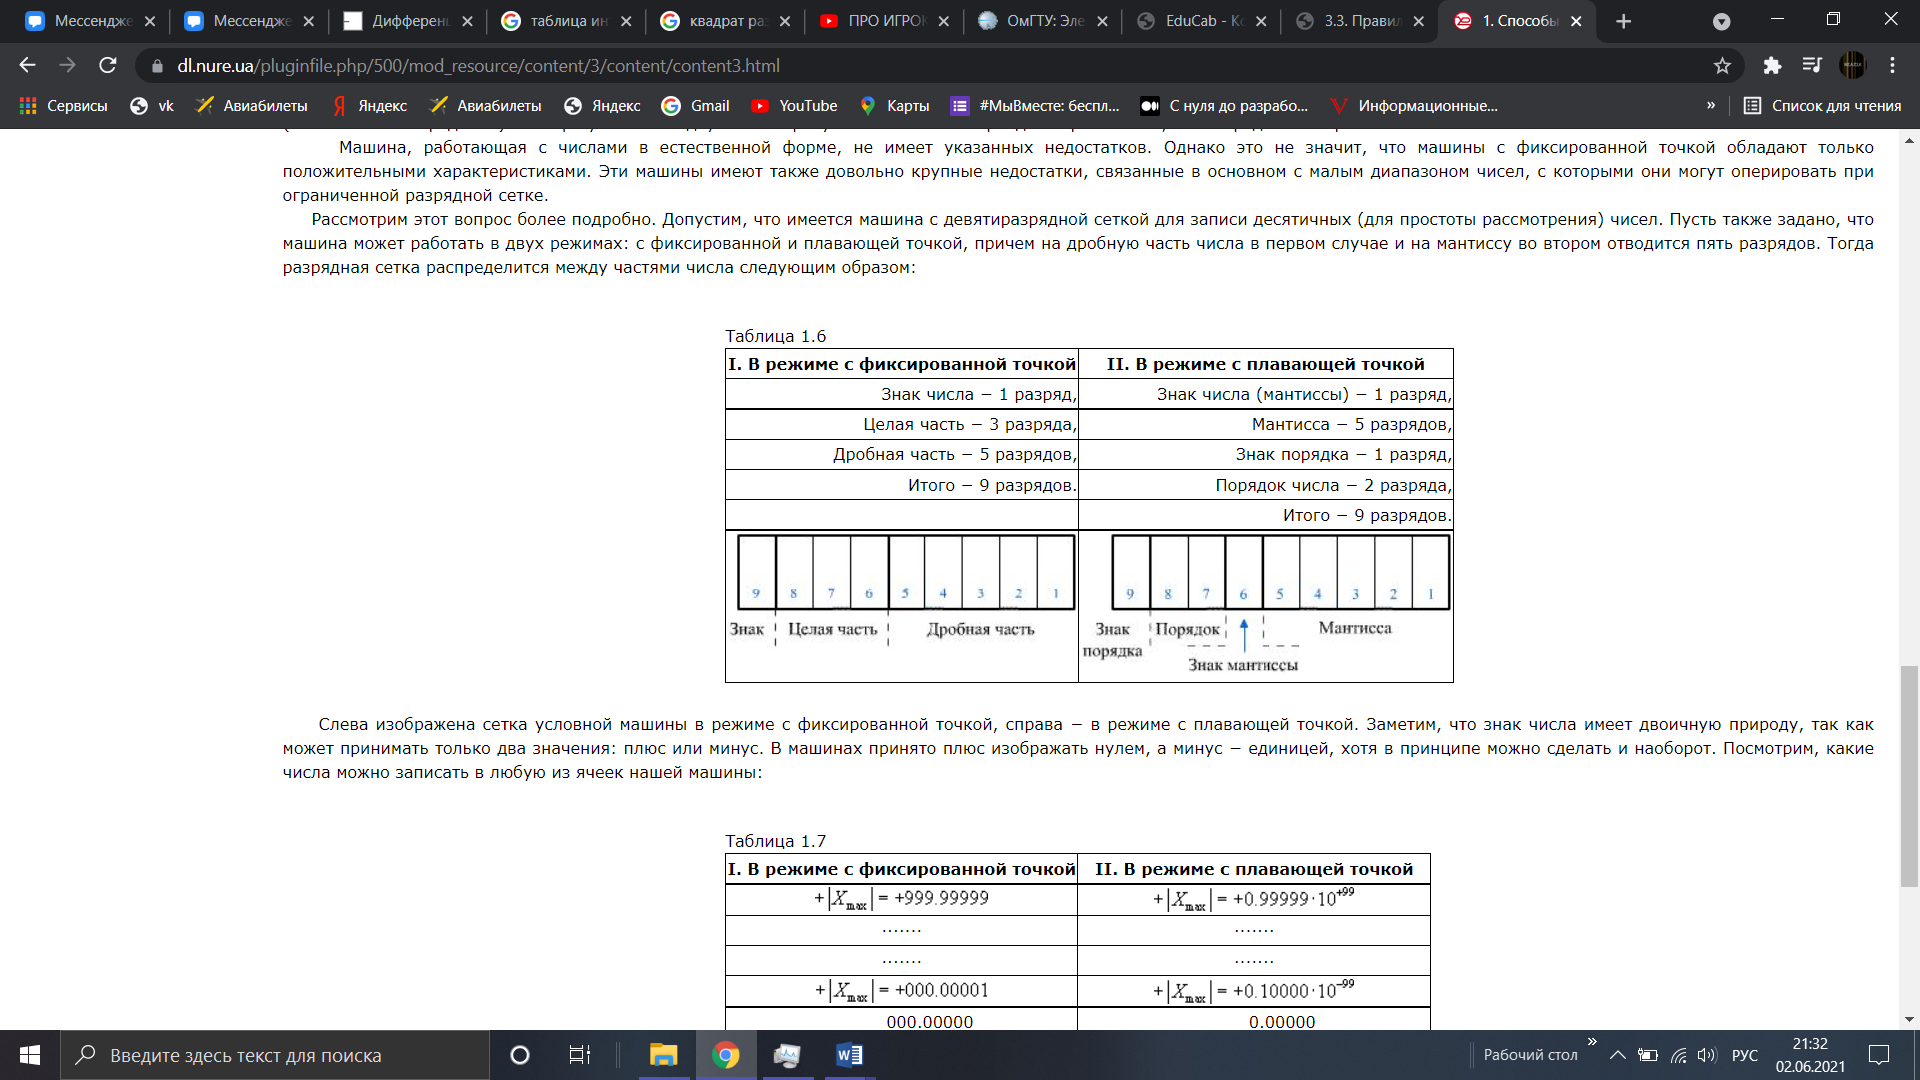Open С нуля до разрабо bookmark

pos(1225,106)
